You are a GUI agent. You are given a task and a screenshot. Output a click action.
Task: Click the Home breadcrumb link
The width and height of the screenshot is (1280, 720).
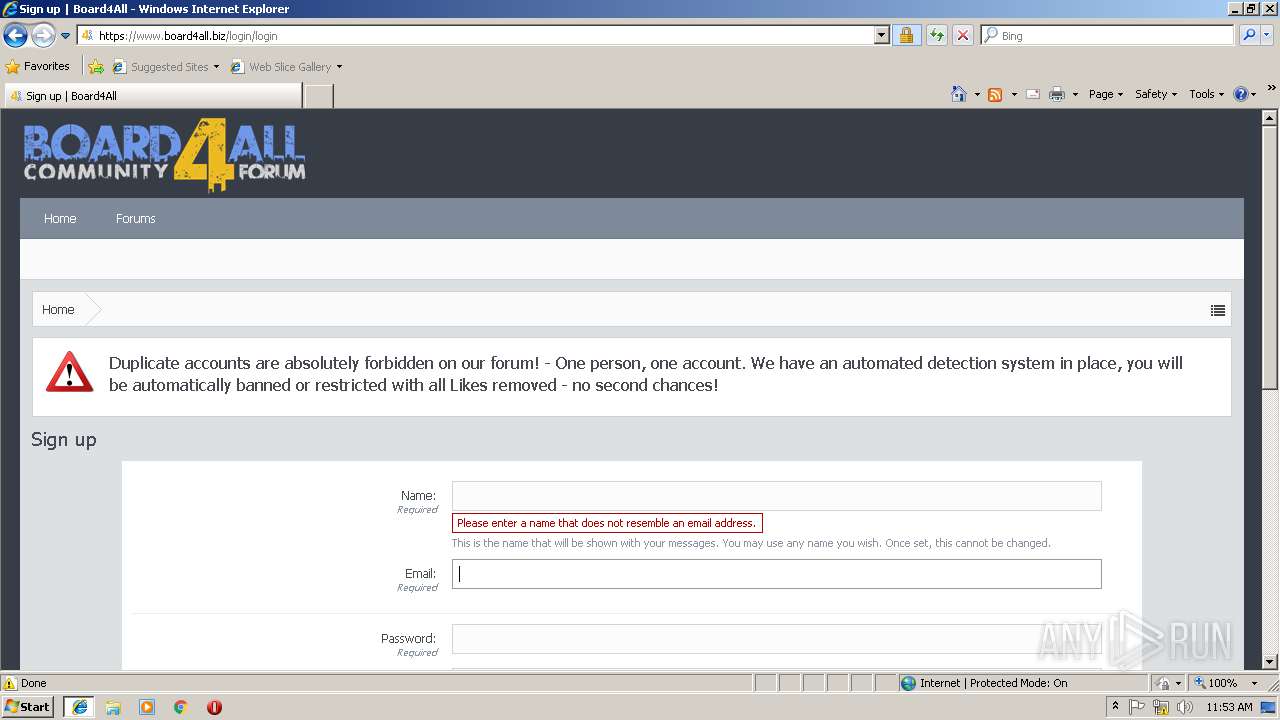58,310
